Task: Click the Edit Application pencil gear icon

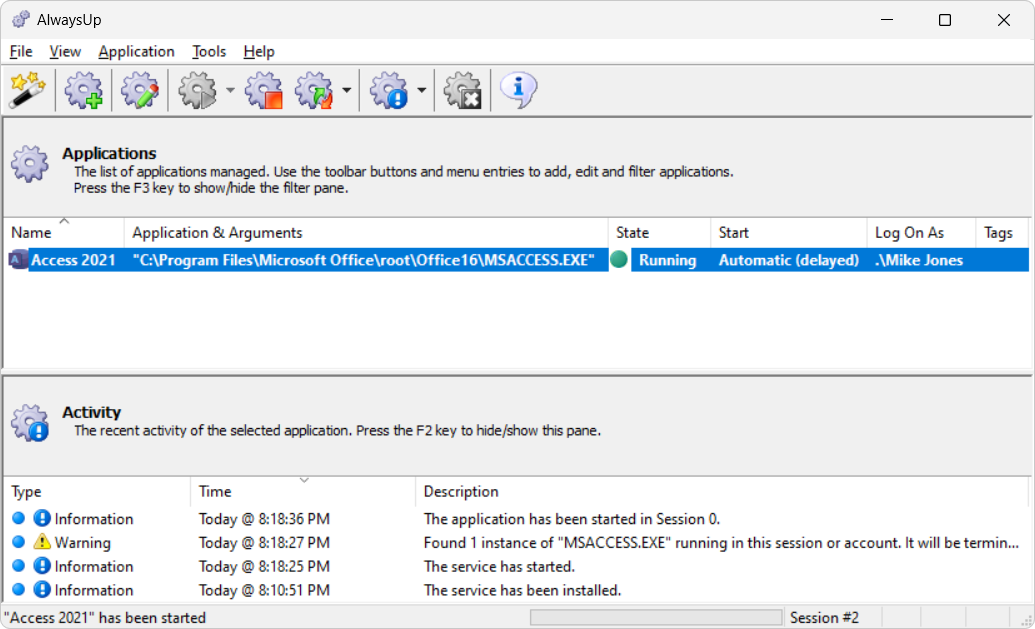Action: (x=140, y=90)
